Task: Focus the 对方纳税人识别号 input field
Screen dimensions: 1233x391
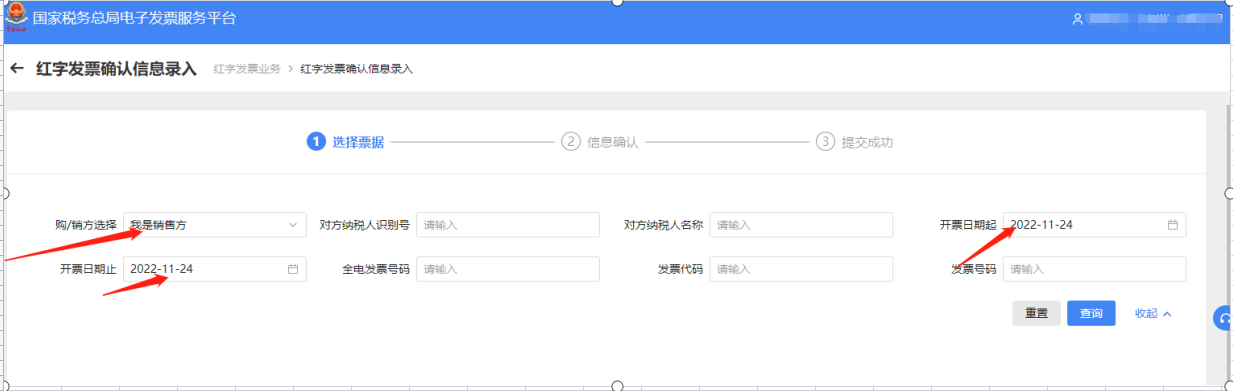Action: [x=508, y=225]
